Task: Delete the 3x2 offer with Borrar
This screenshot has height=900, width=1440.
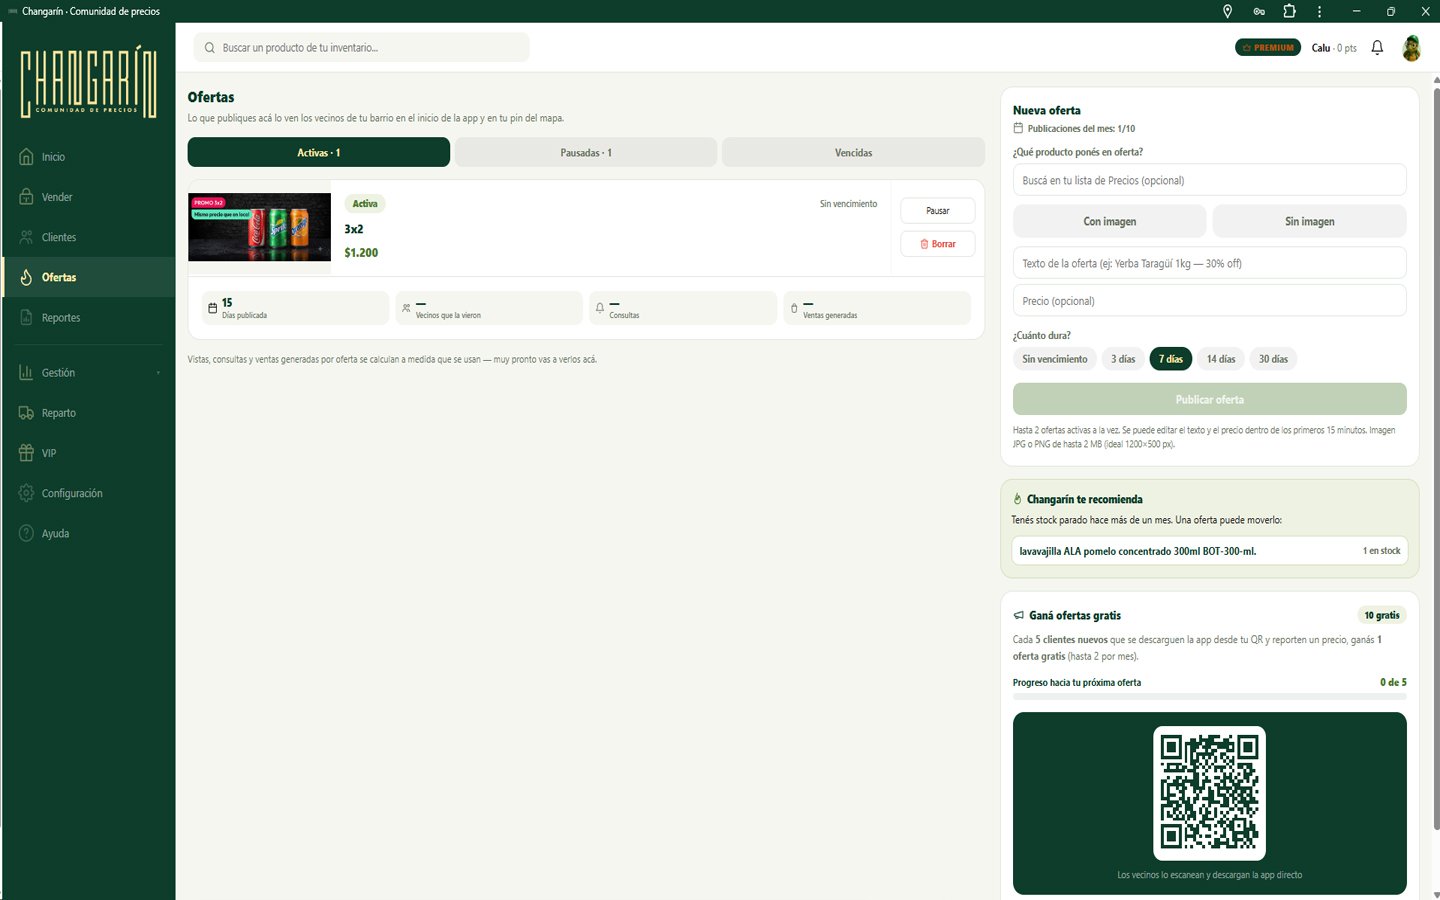Action: tap(938, 244)
